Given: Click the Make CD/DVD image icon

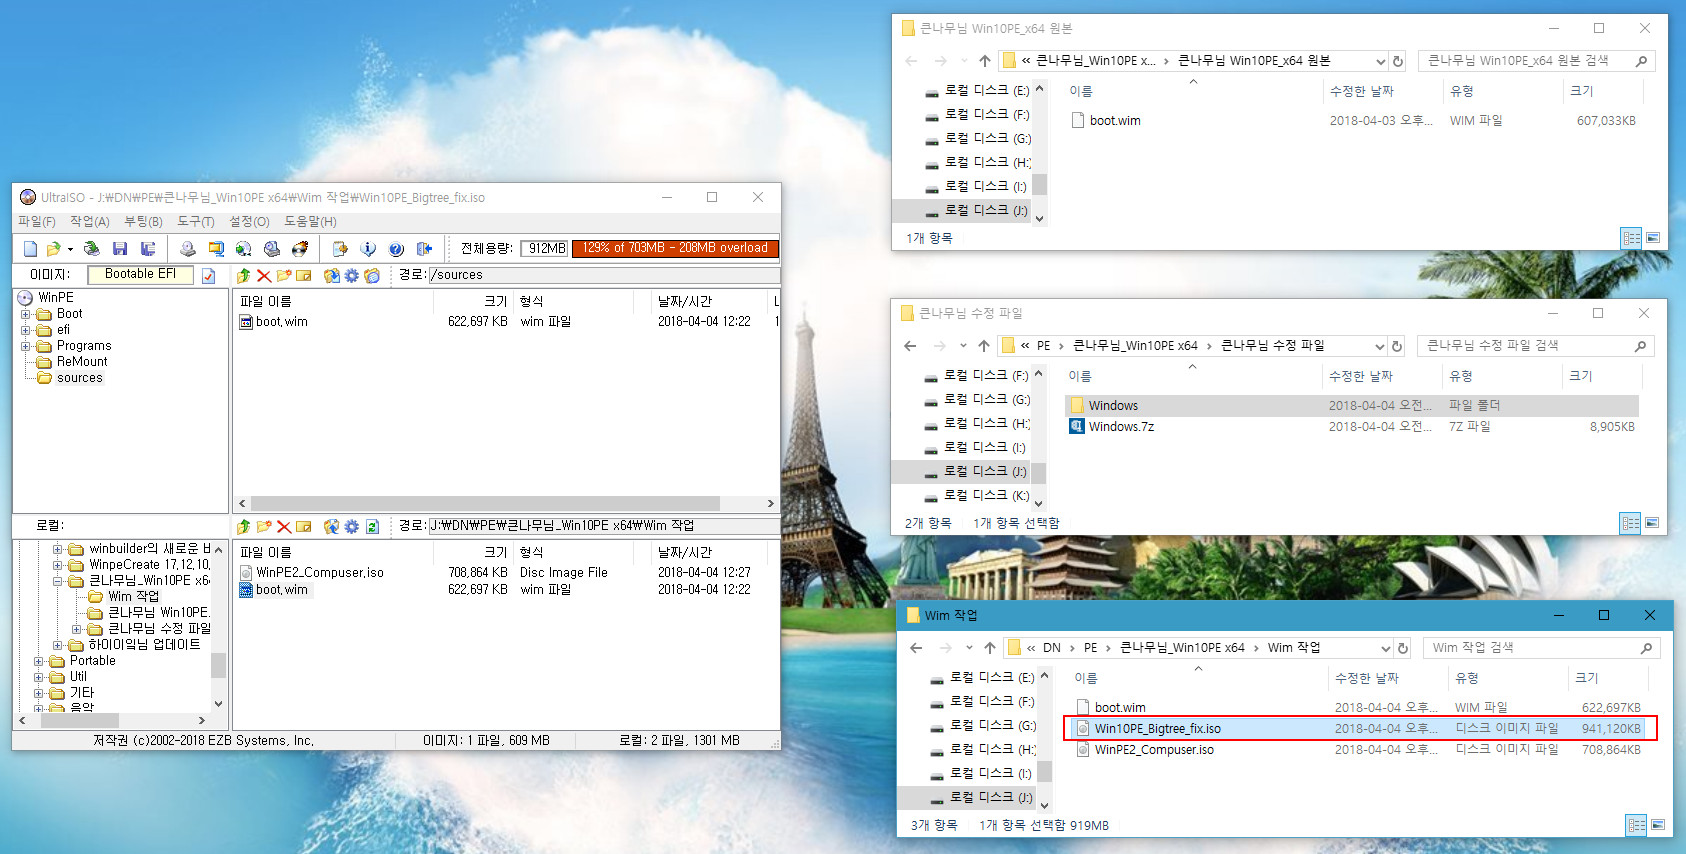Looking at the screenshot, I should point(188,248).
